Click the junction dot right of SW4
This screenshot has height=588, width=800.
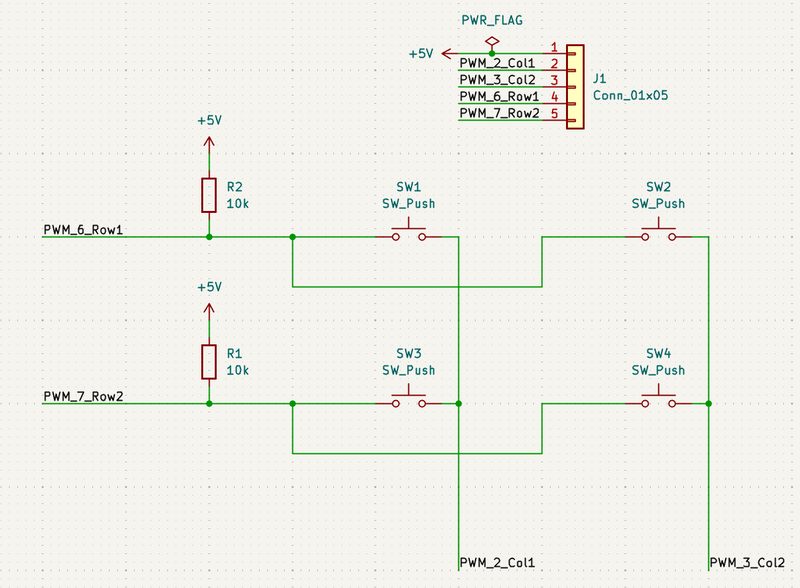709,404
